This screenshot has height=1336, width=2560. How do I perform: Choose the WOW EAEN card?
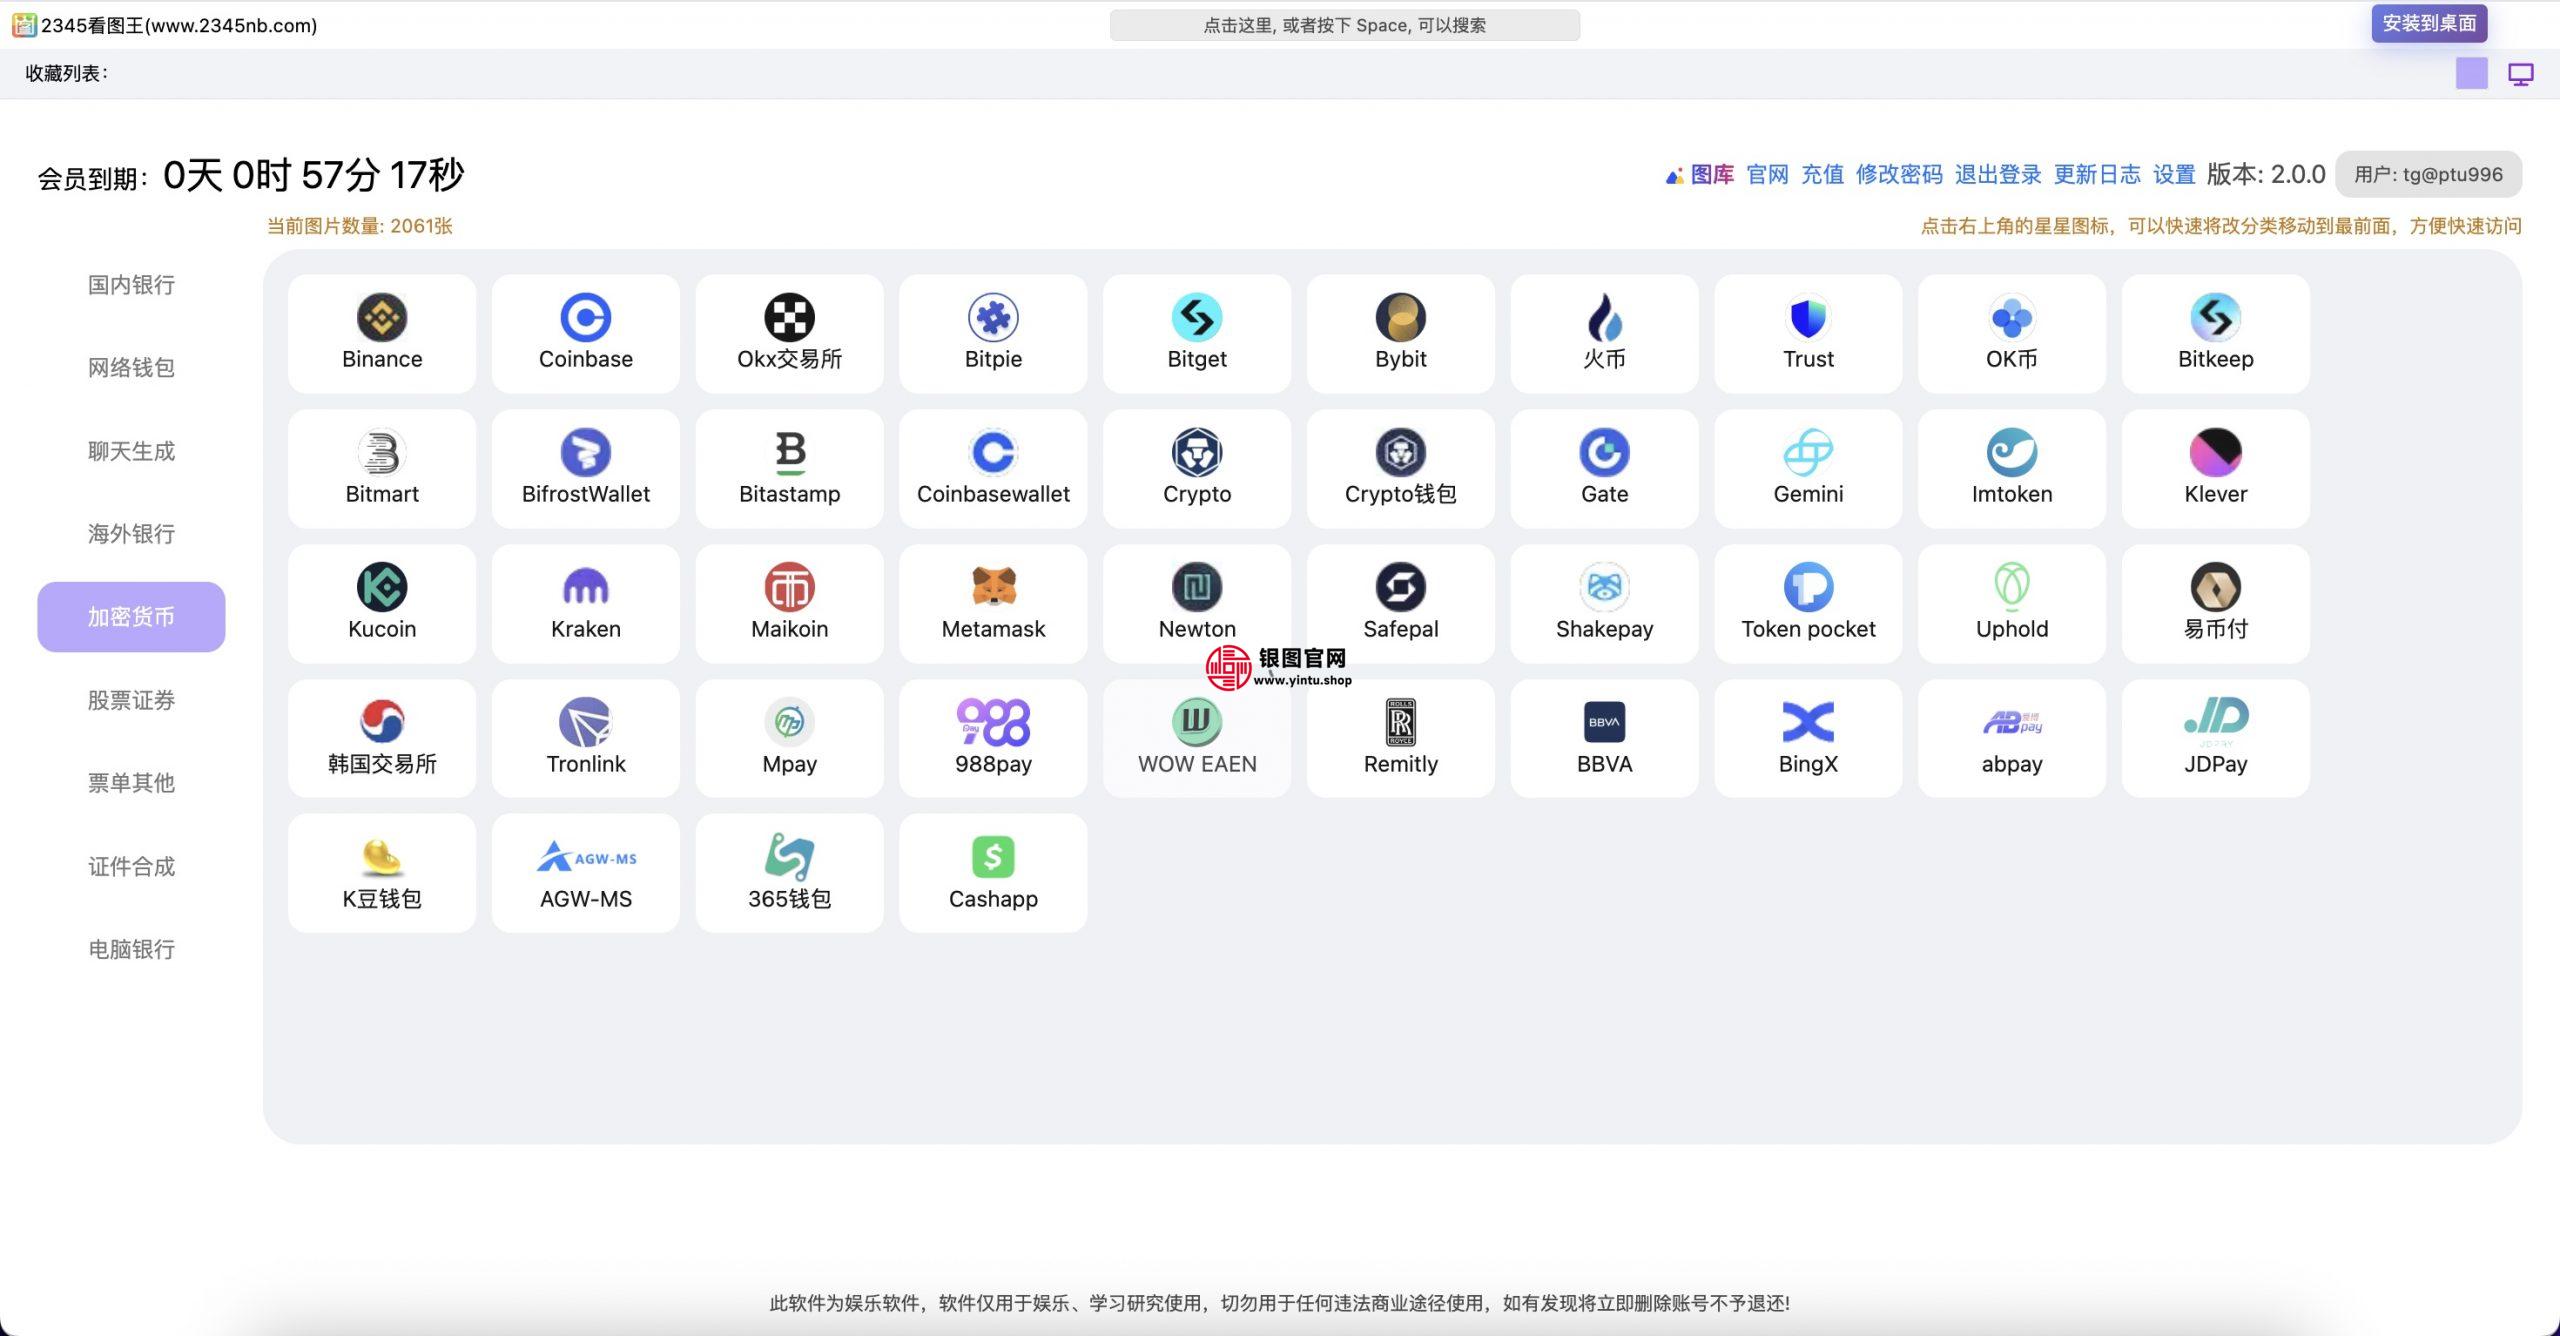tap(1197, 739)
